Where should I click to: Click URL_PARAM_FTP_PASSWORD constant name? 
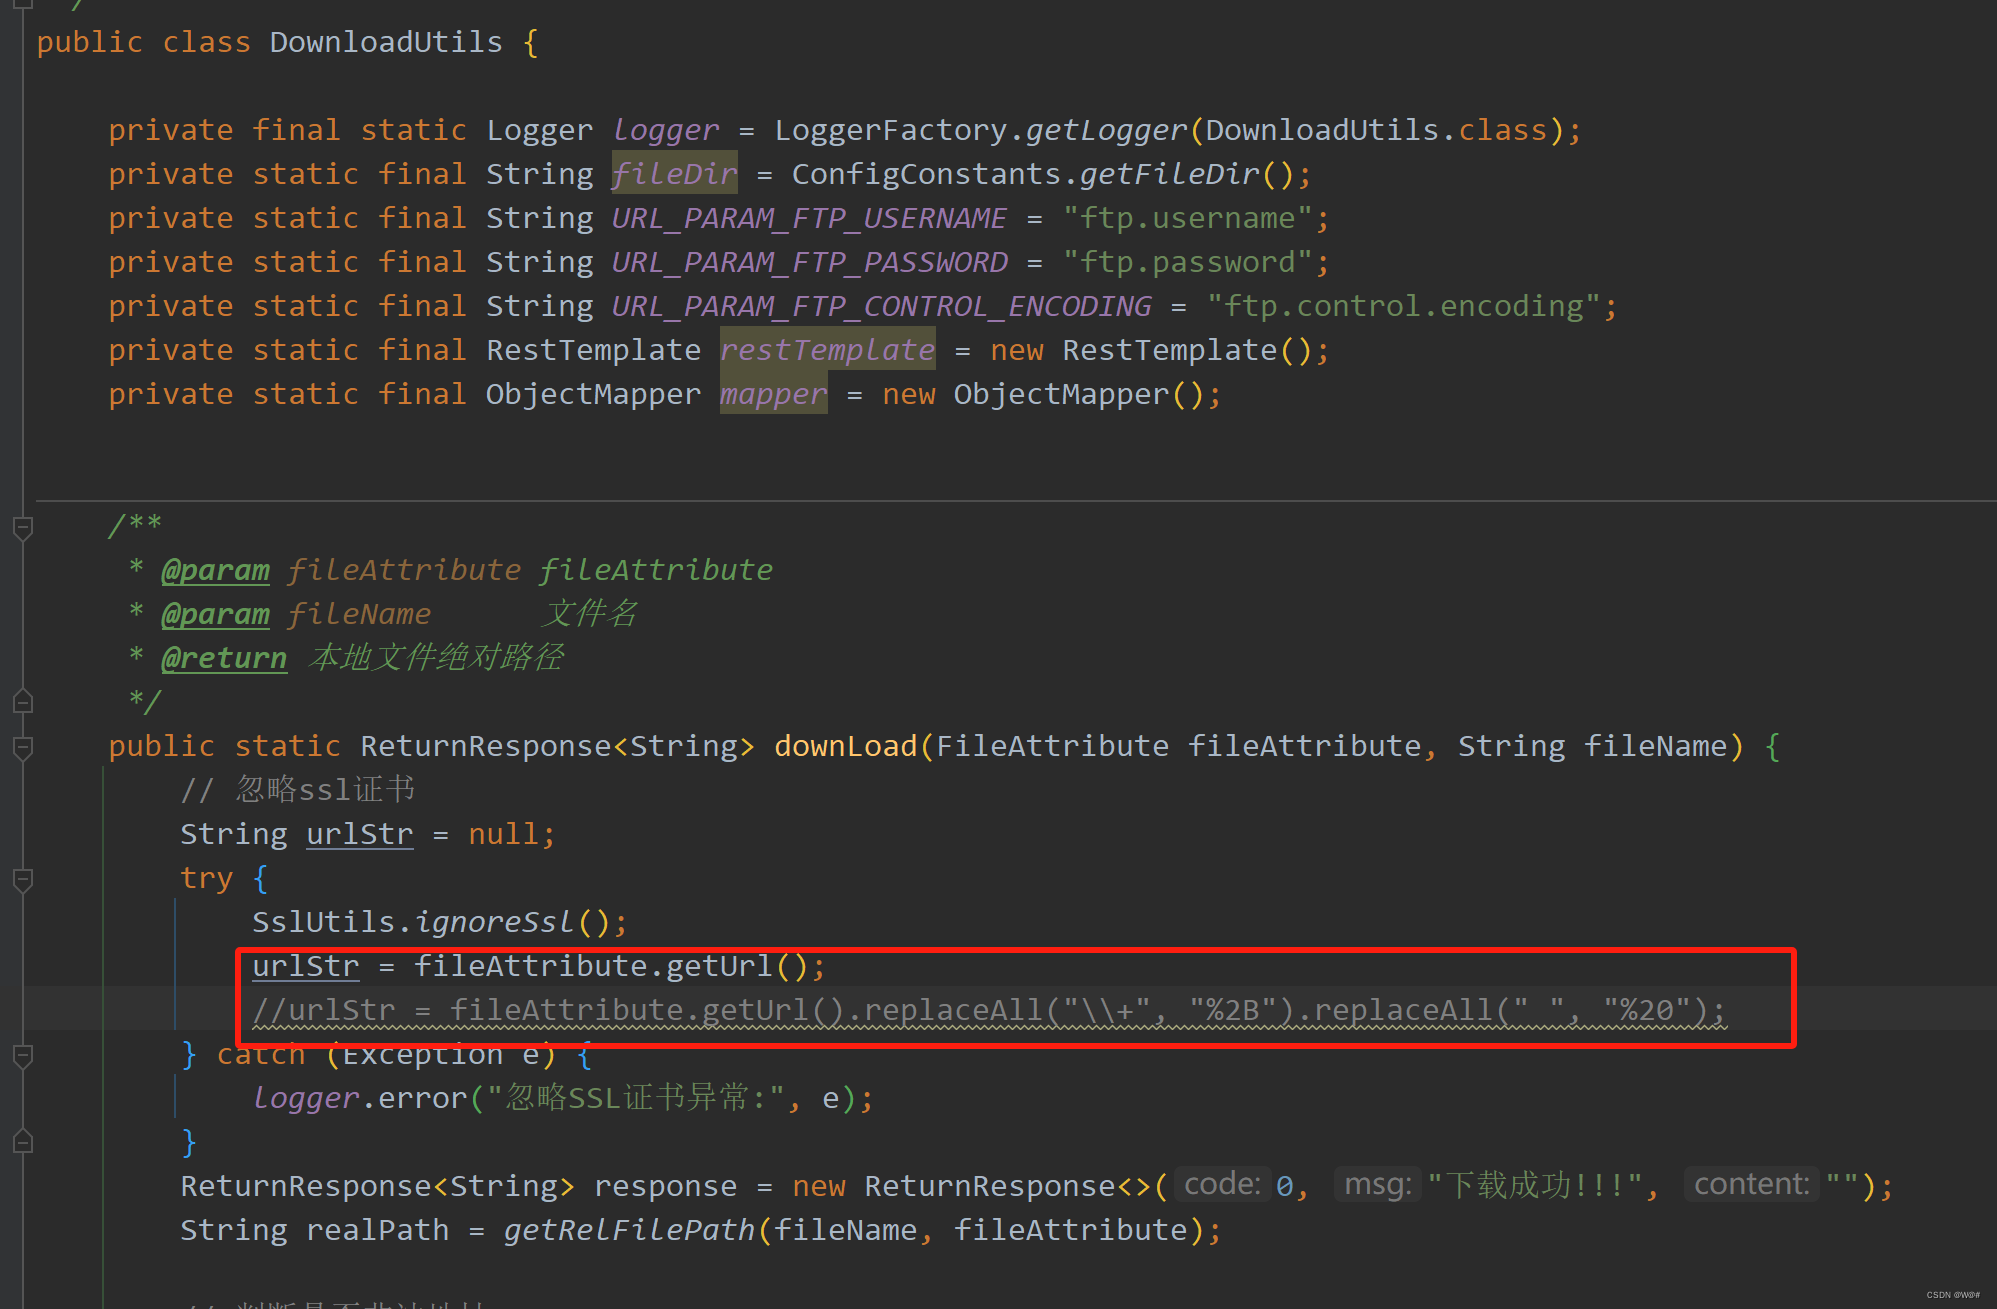[809, 262]
